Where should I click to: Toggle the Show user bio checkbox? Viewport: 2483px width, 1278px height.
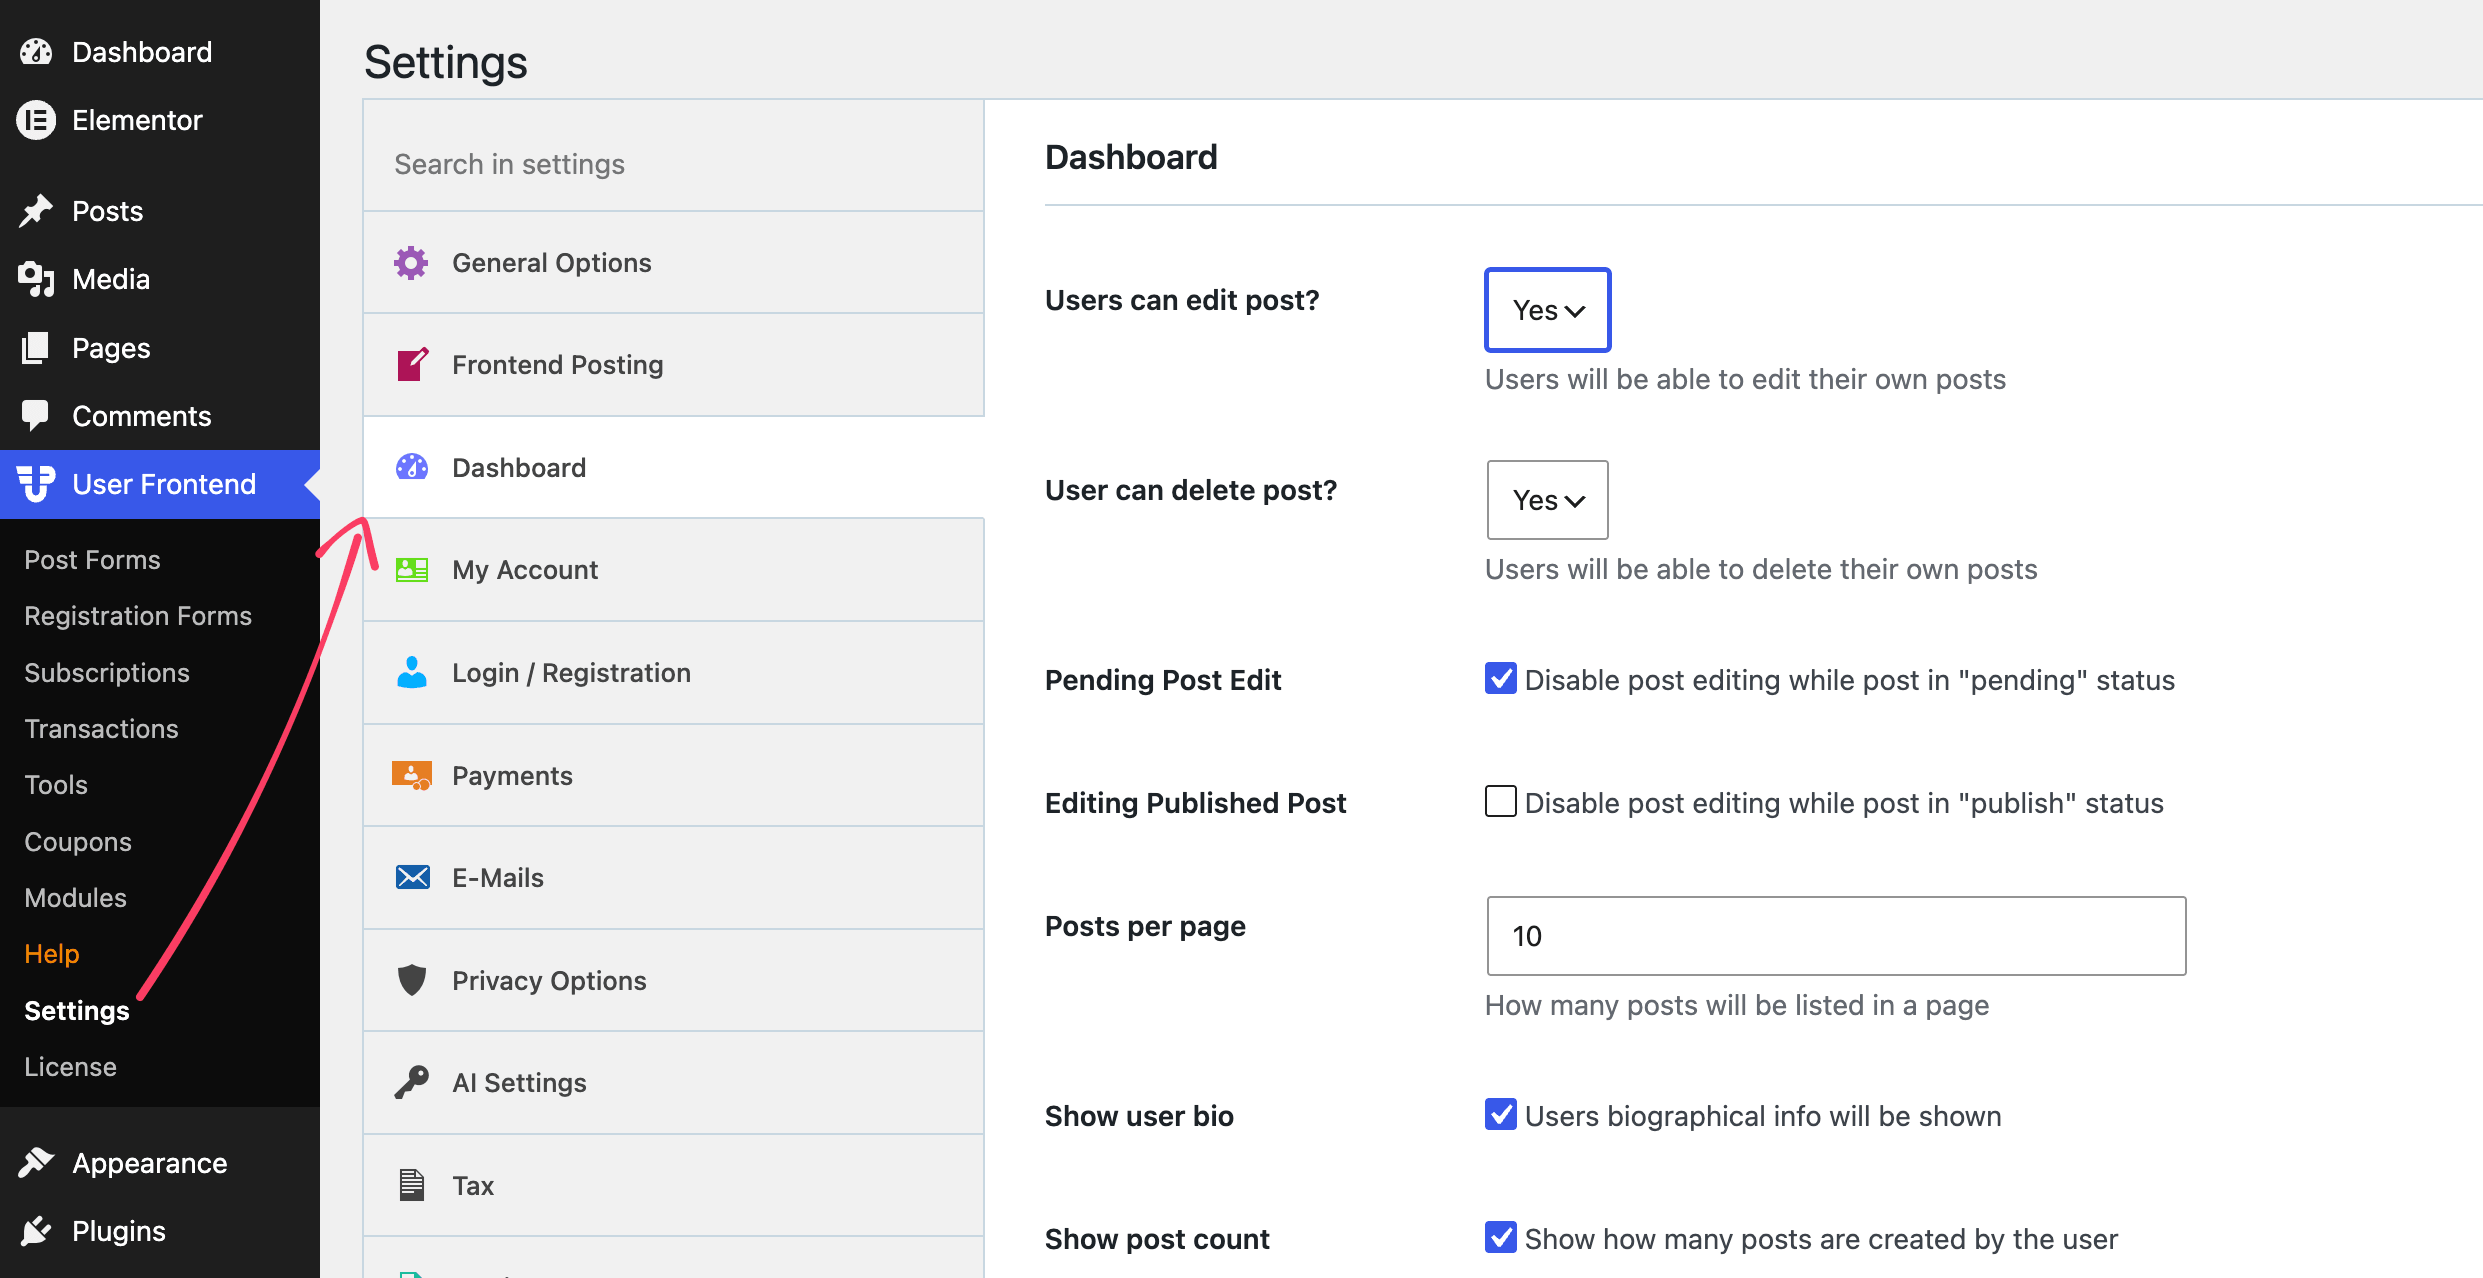coord(1501,1115)
